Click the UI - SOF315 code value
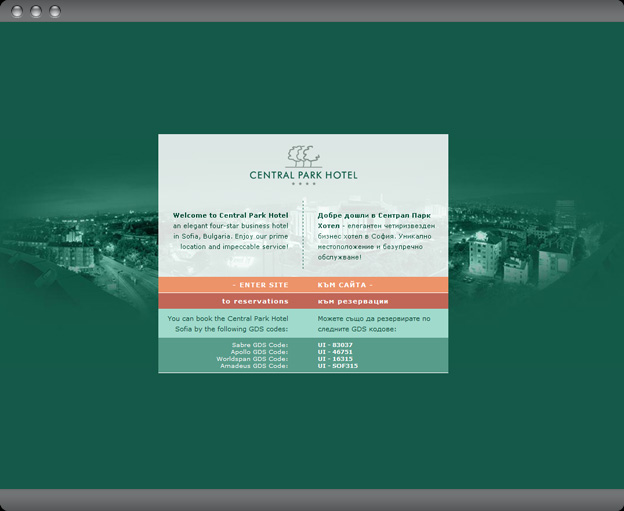This screenshot has width=624, height=511. (337, 366)
